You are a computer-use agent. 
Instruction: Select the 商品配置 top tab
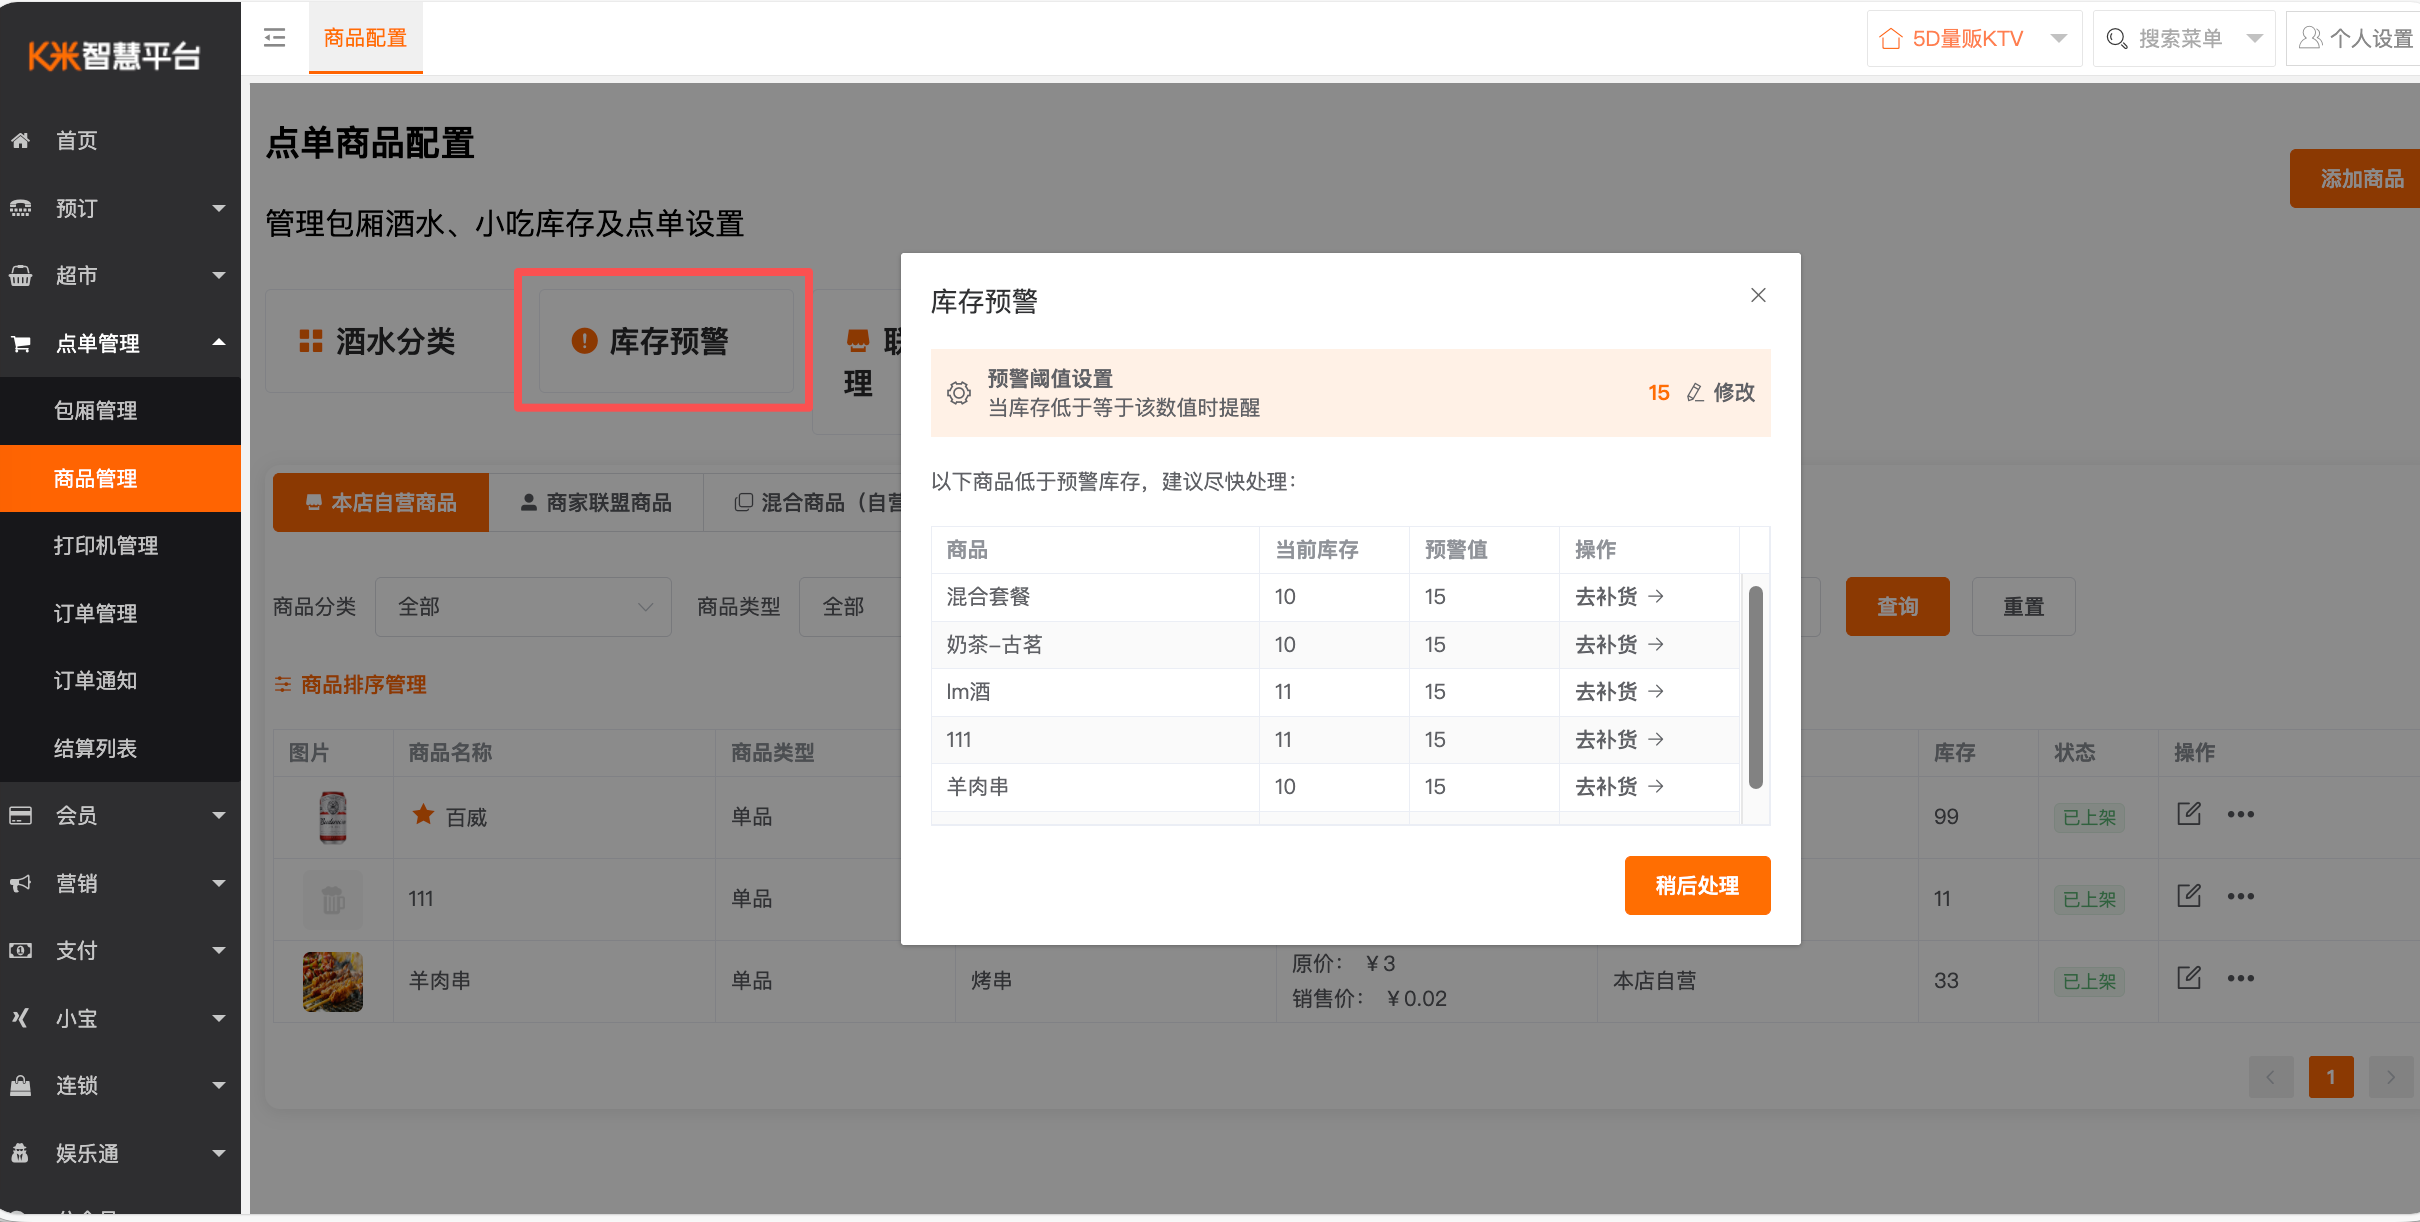click(x=365, y=37)
